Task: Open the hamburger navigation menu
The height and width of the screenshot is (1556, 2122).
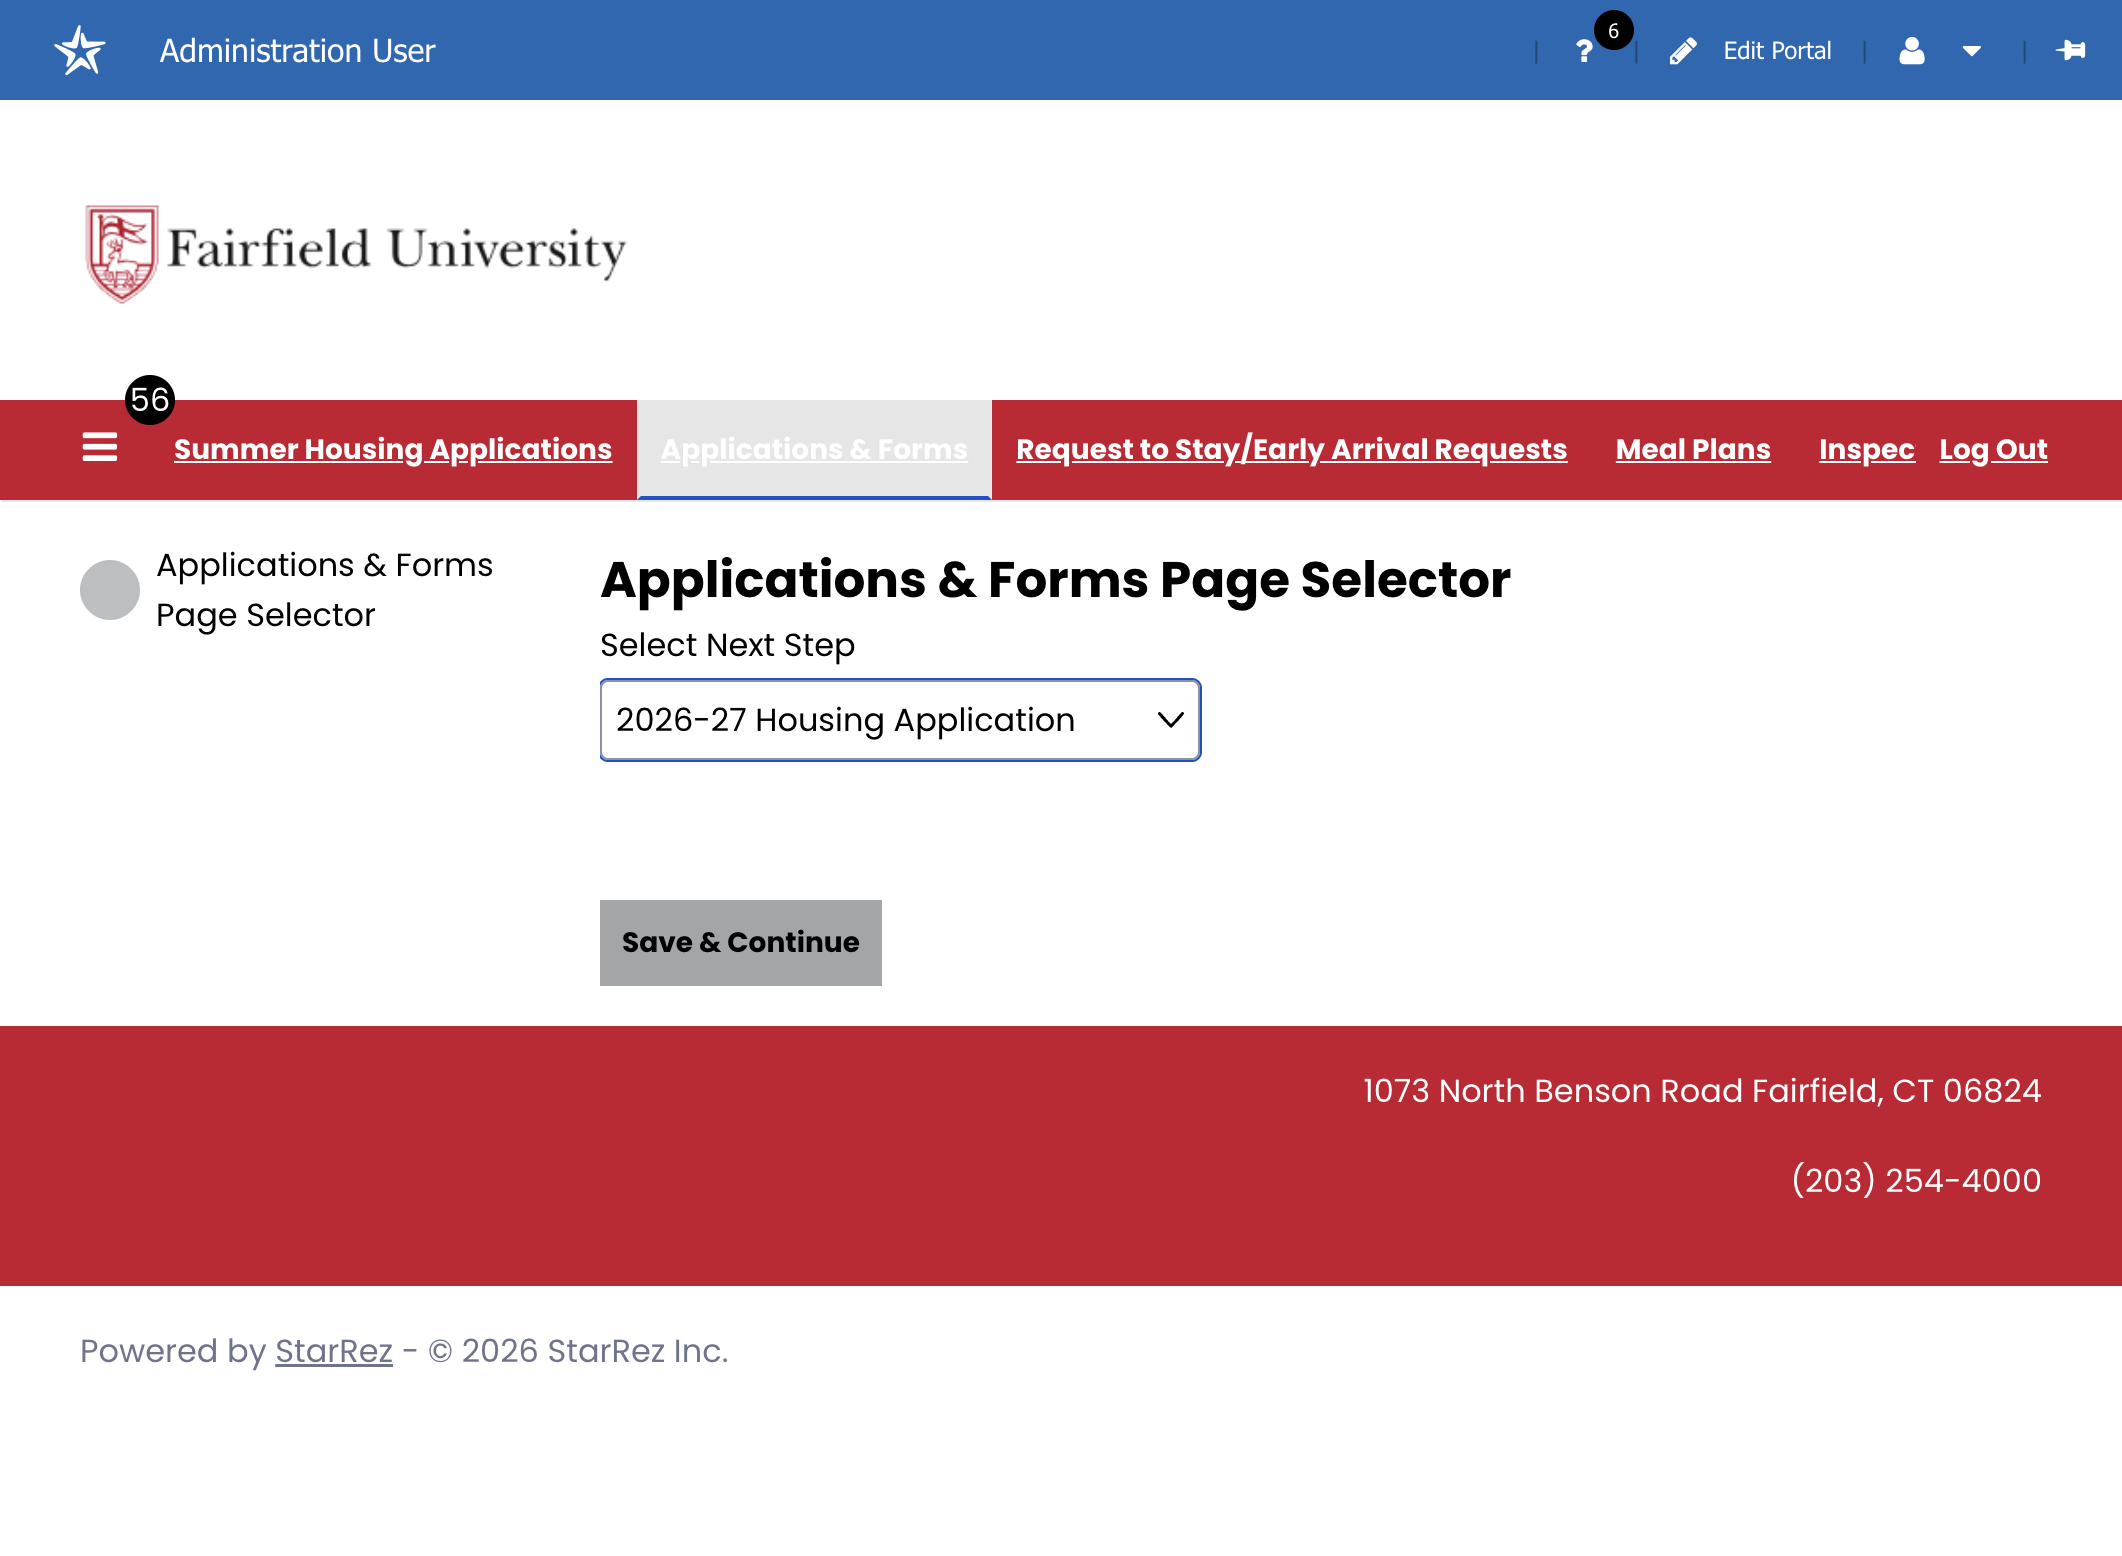Action: coord(100,447)
